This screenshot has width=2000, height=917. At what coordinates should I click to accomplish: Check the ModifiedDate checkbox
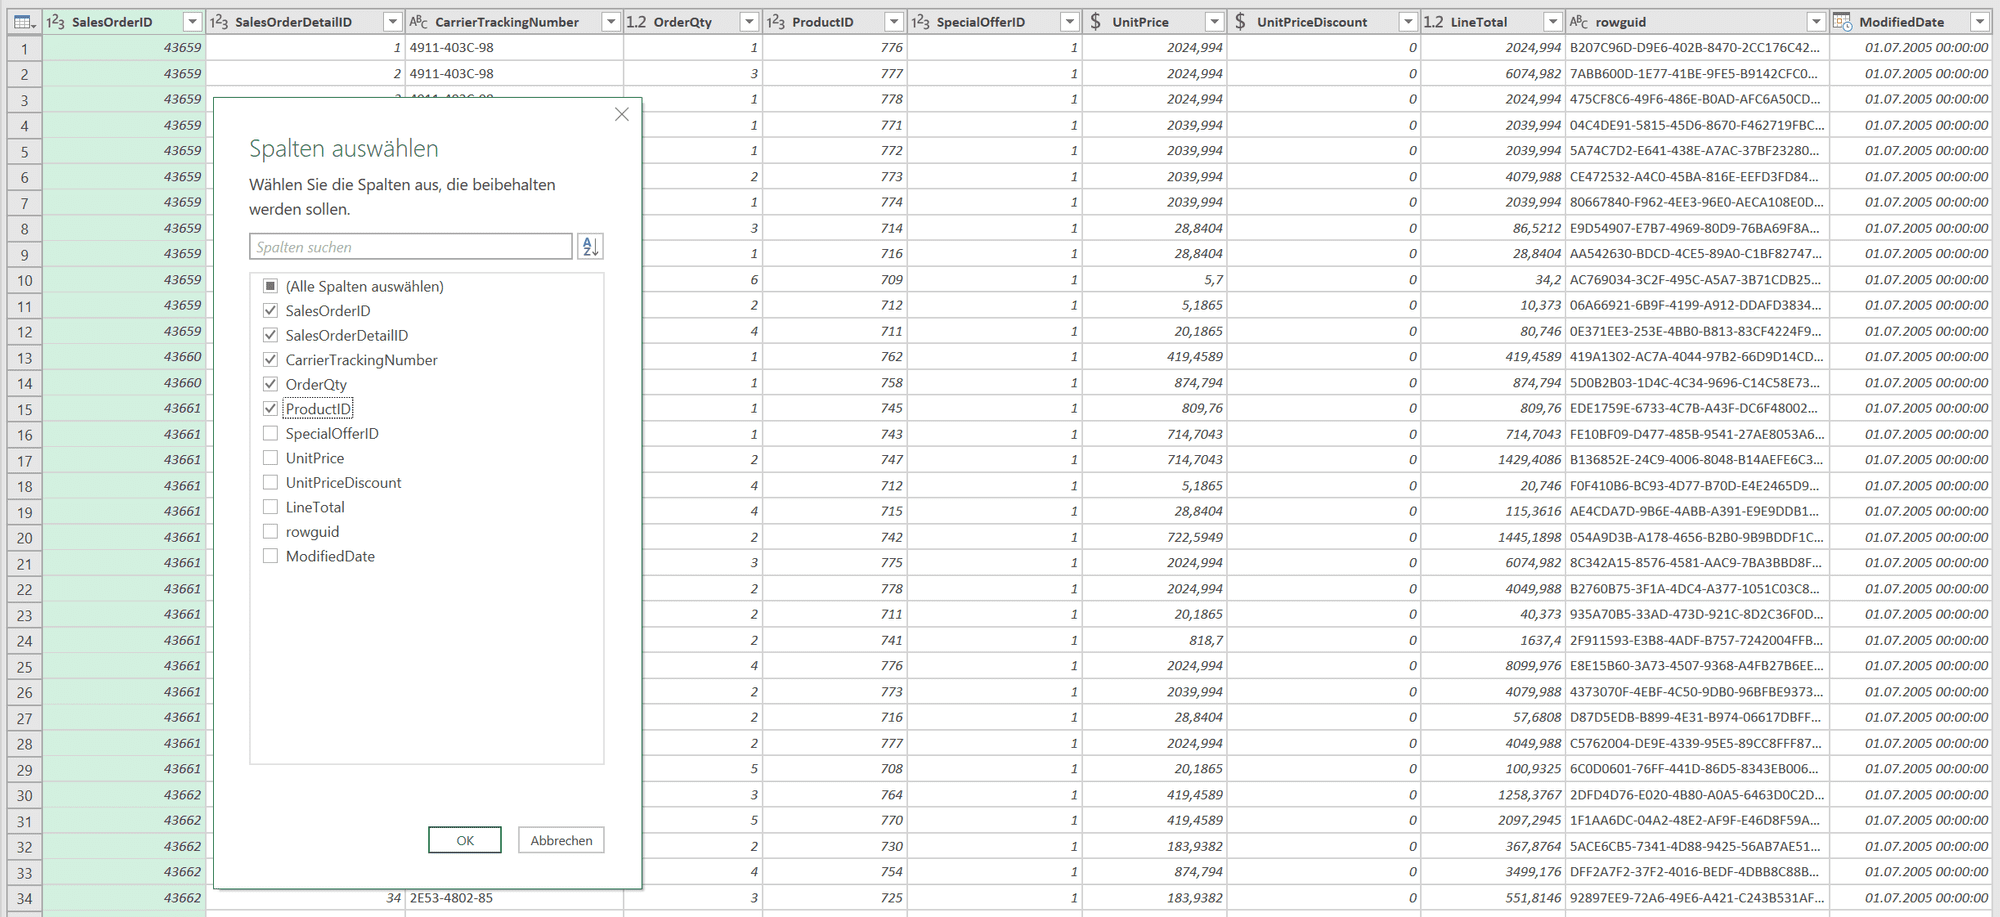tap(270, 556)
